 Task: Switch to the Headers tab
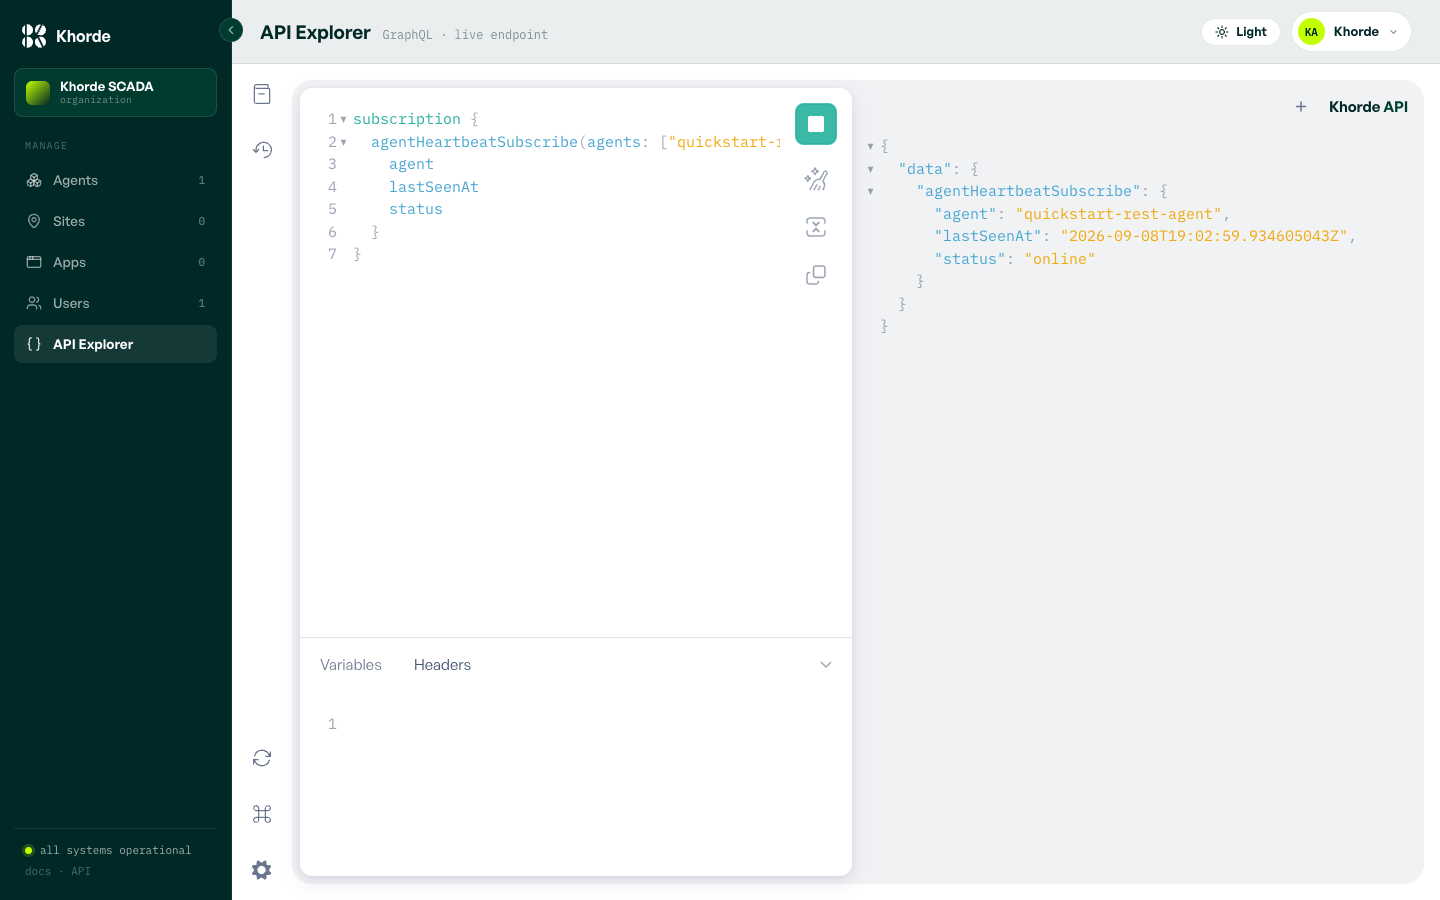442,665
